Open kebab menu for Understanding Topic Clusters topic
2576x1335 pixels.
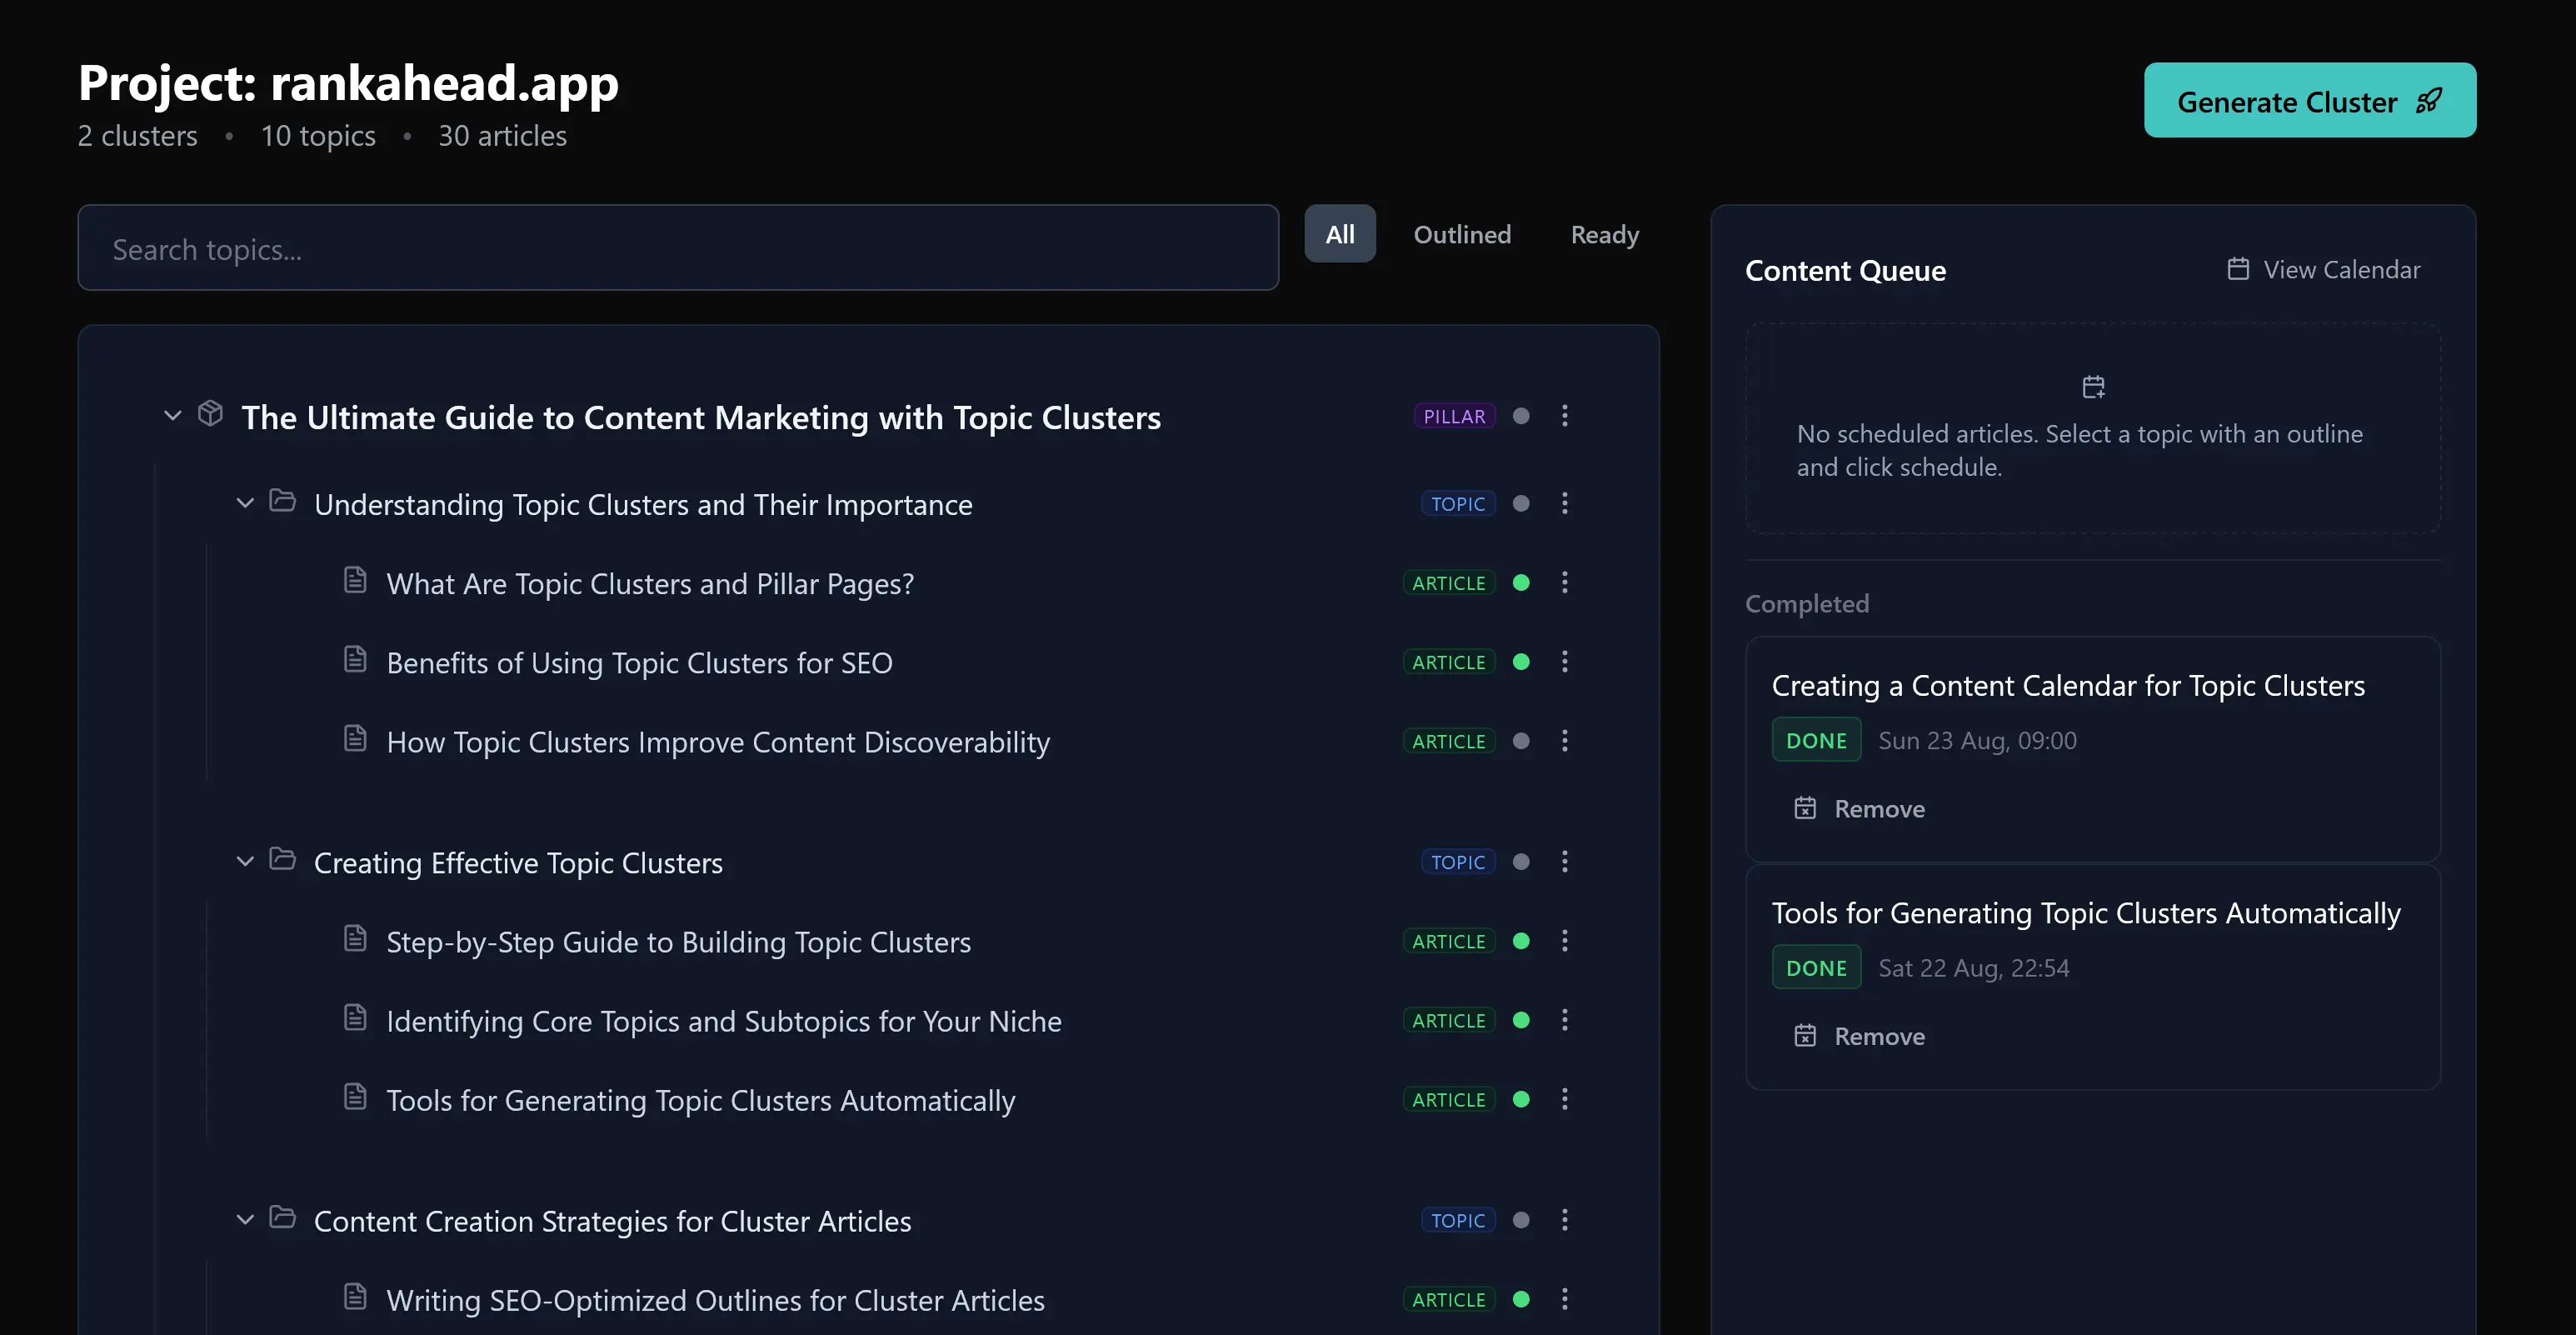[1565, 503]
